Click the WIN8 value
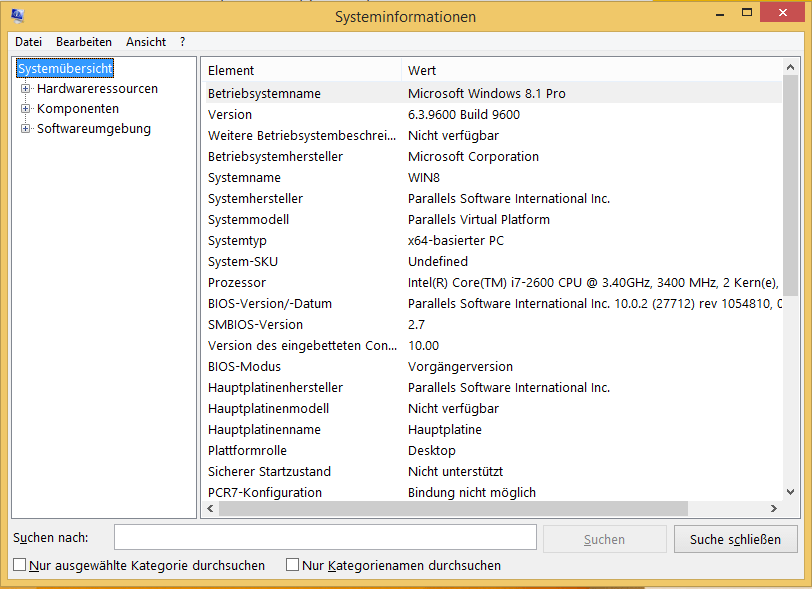Viewport: 812px width, 589px height. point(424,178)
